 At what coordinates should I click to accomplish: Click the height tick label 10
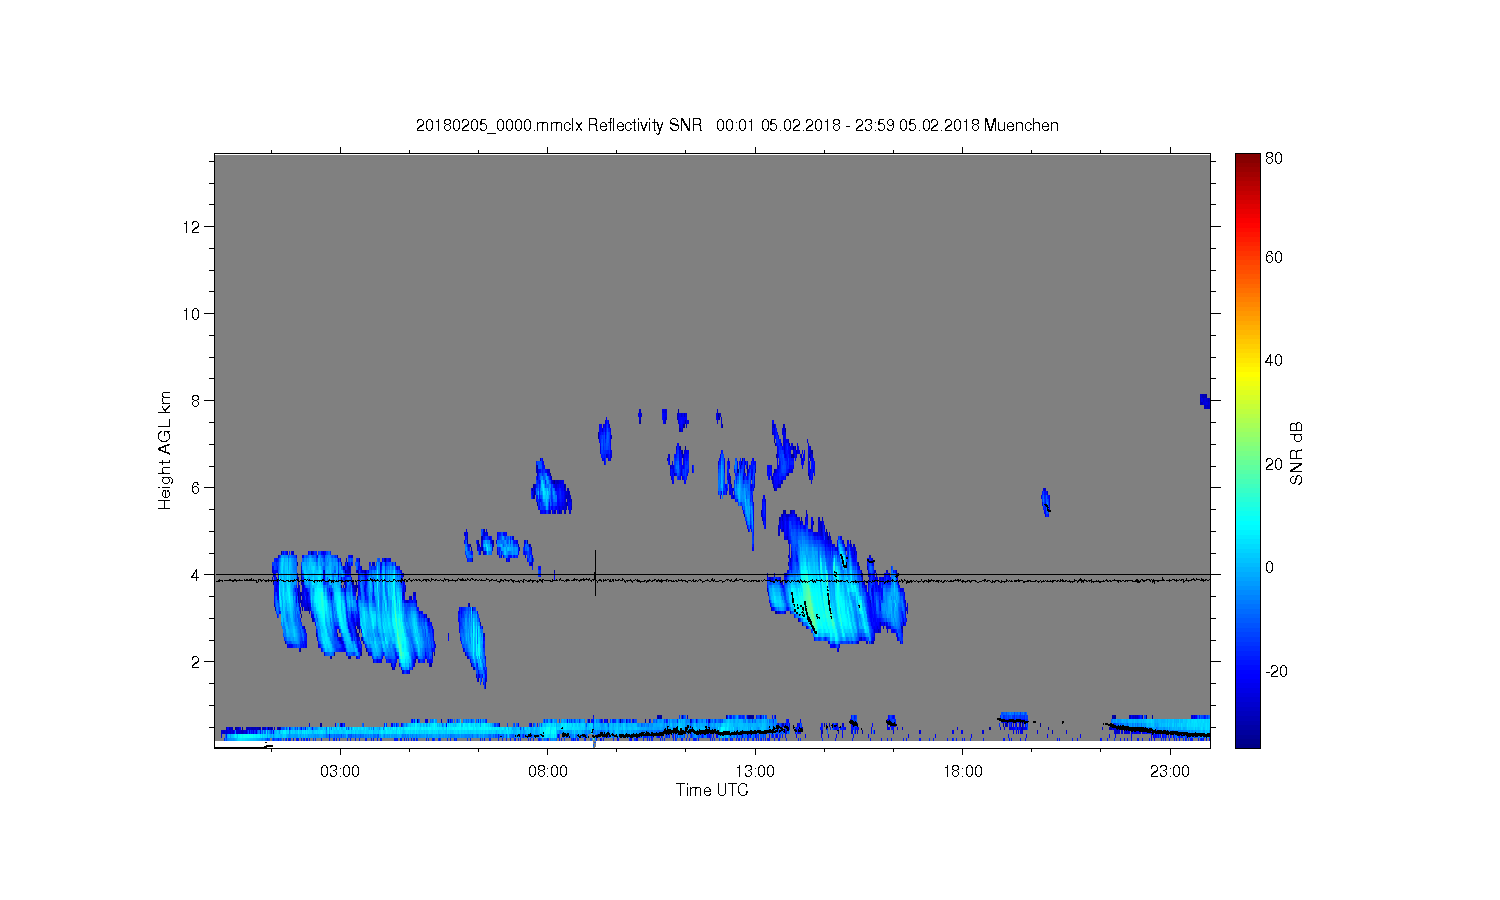point(192,314)
